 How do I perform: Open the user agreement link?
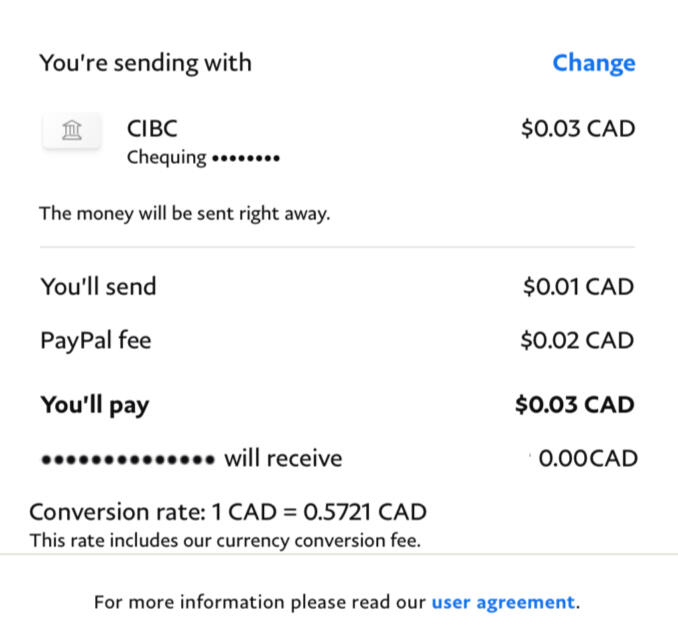tap(503, 602)
